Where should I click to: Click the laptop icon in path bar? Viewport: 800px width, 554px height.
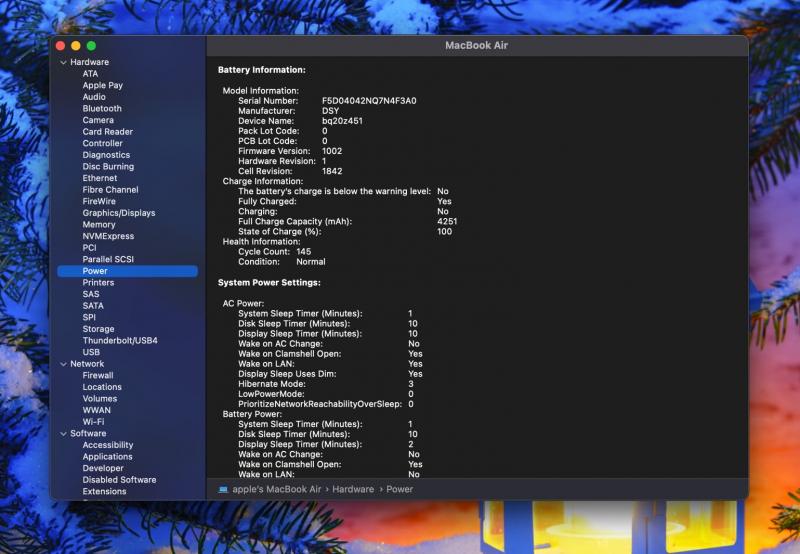point(223,489)
